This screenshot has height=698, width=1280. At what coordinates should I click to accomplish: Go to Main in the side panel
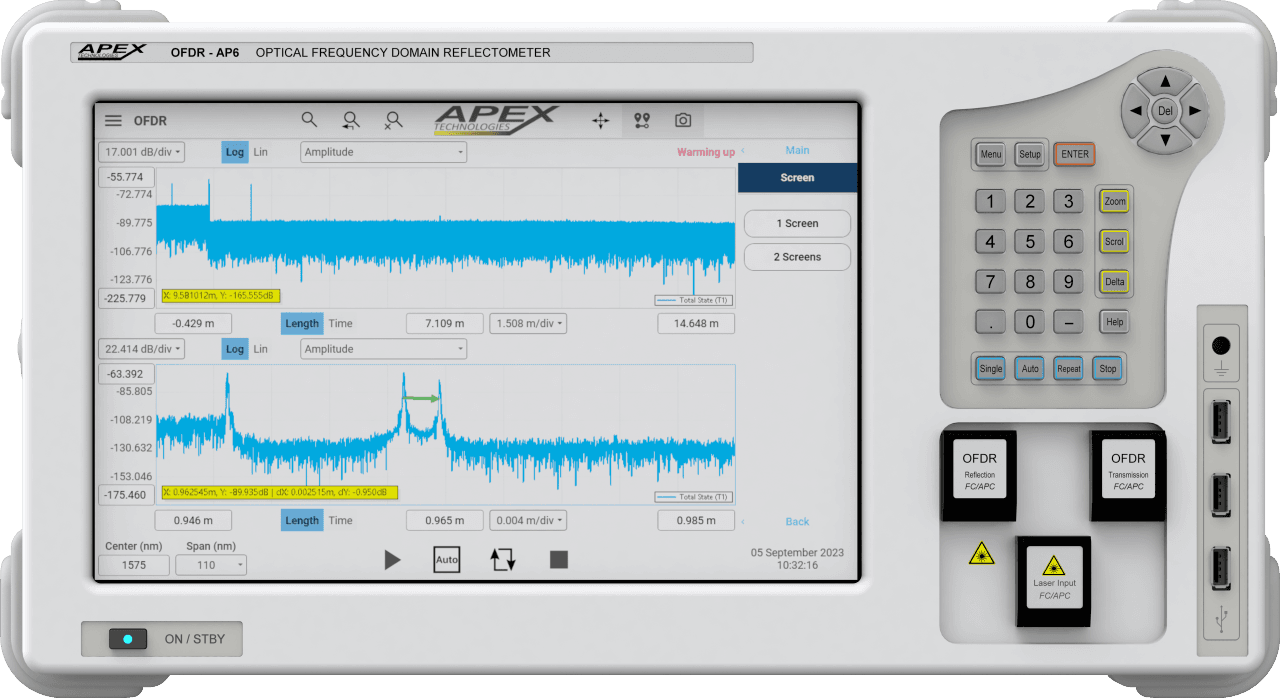click(797, 151)
